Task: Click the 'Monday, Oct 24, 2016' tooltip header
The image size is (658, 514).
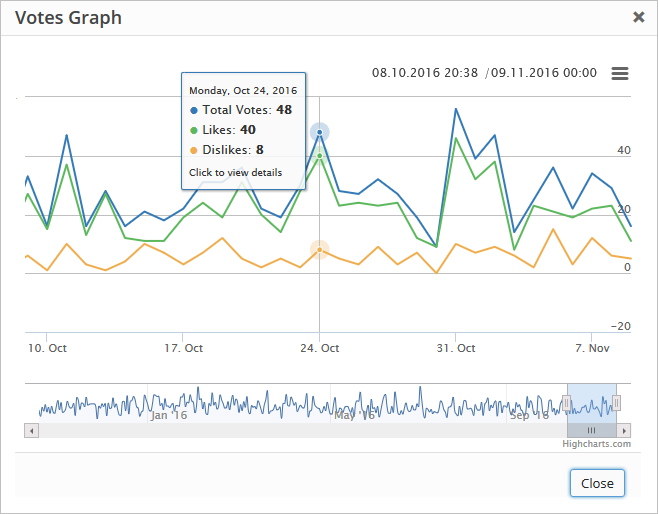Action: click(243, 91)
